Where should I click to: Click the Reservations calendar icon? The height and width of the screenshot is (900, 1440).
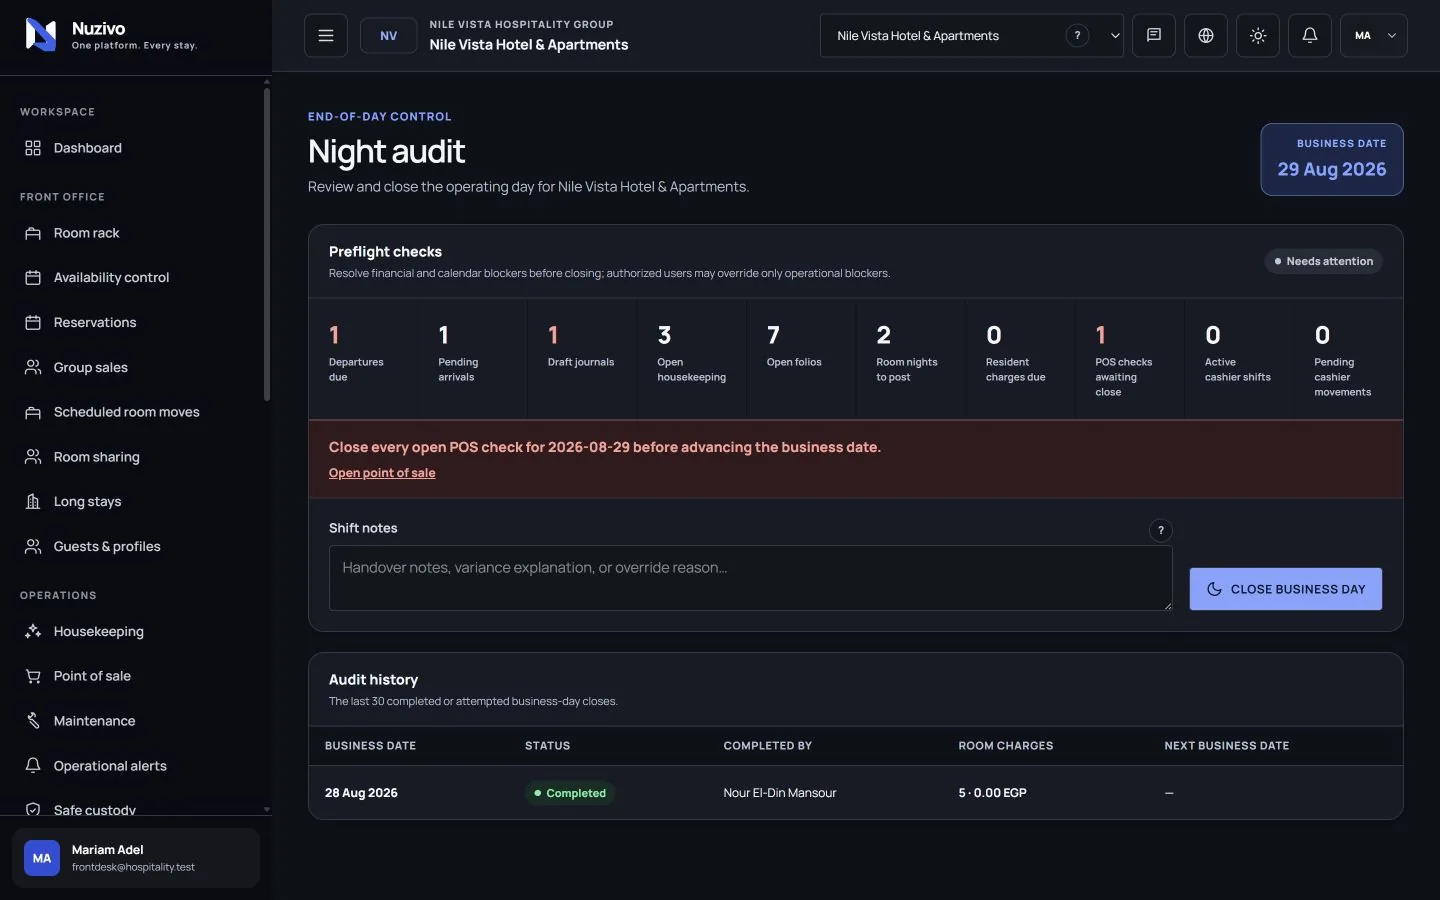click(33, 323)
